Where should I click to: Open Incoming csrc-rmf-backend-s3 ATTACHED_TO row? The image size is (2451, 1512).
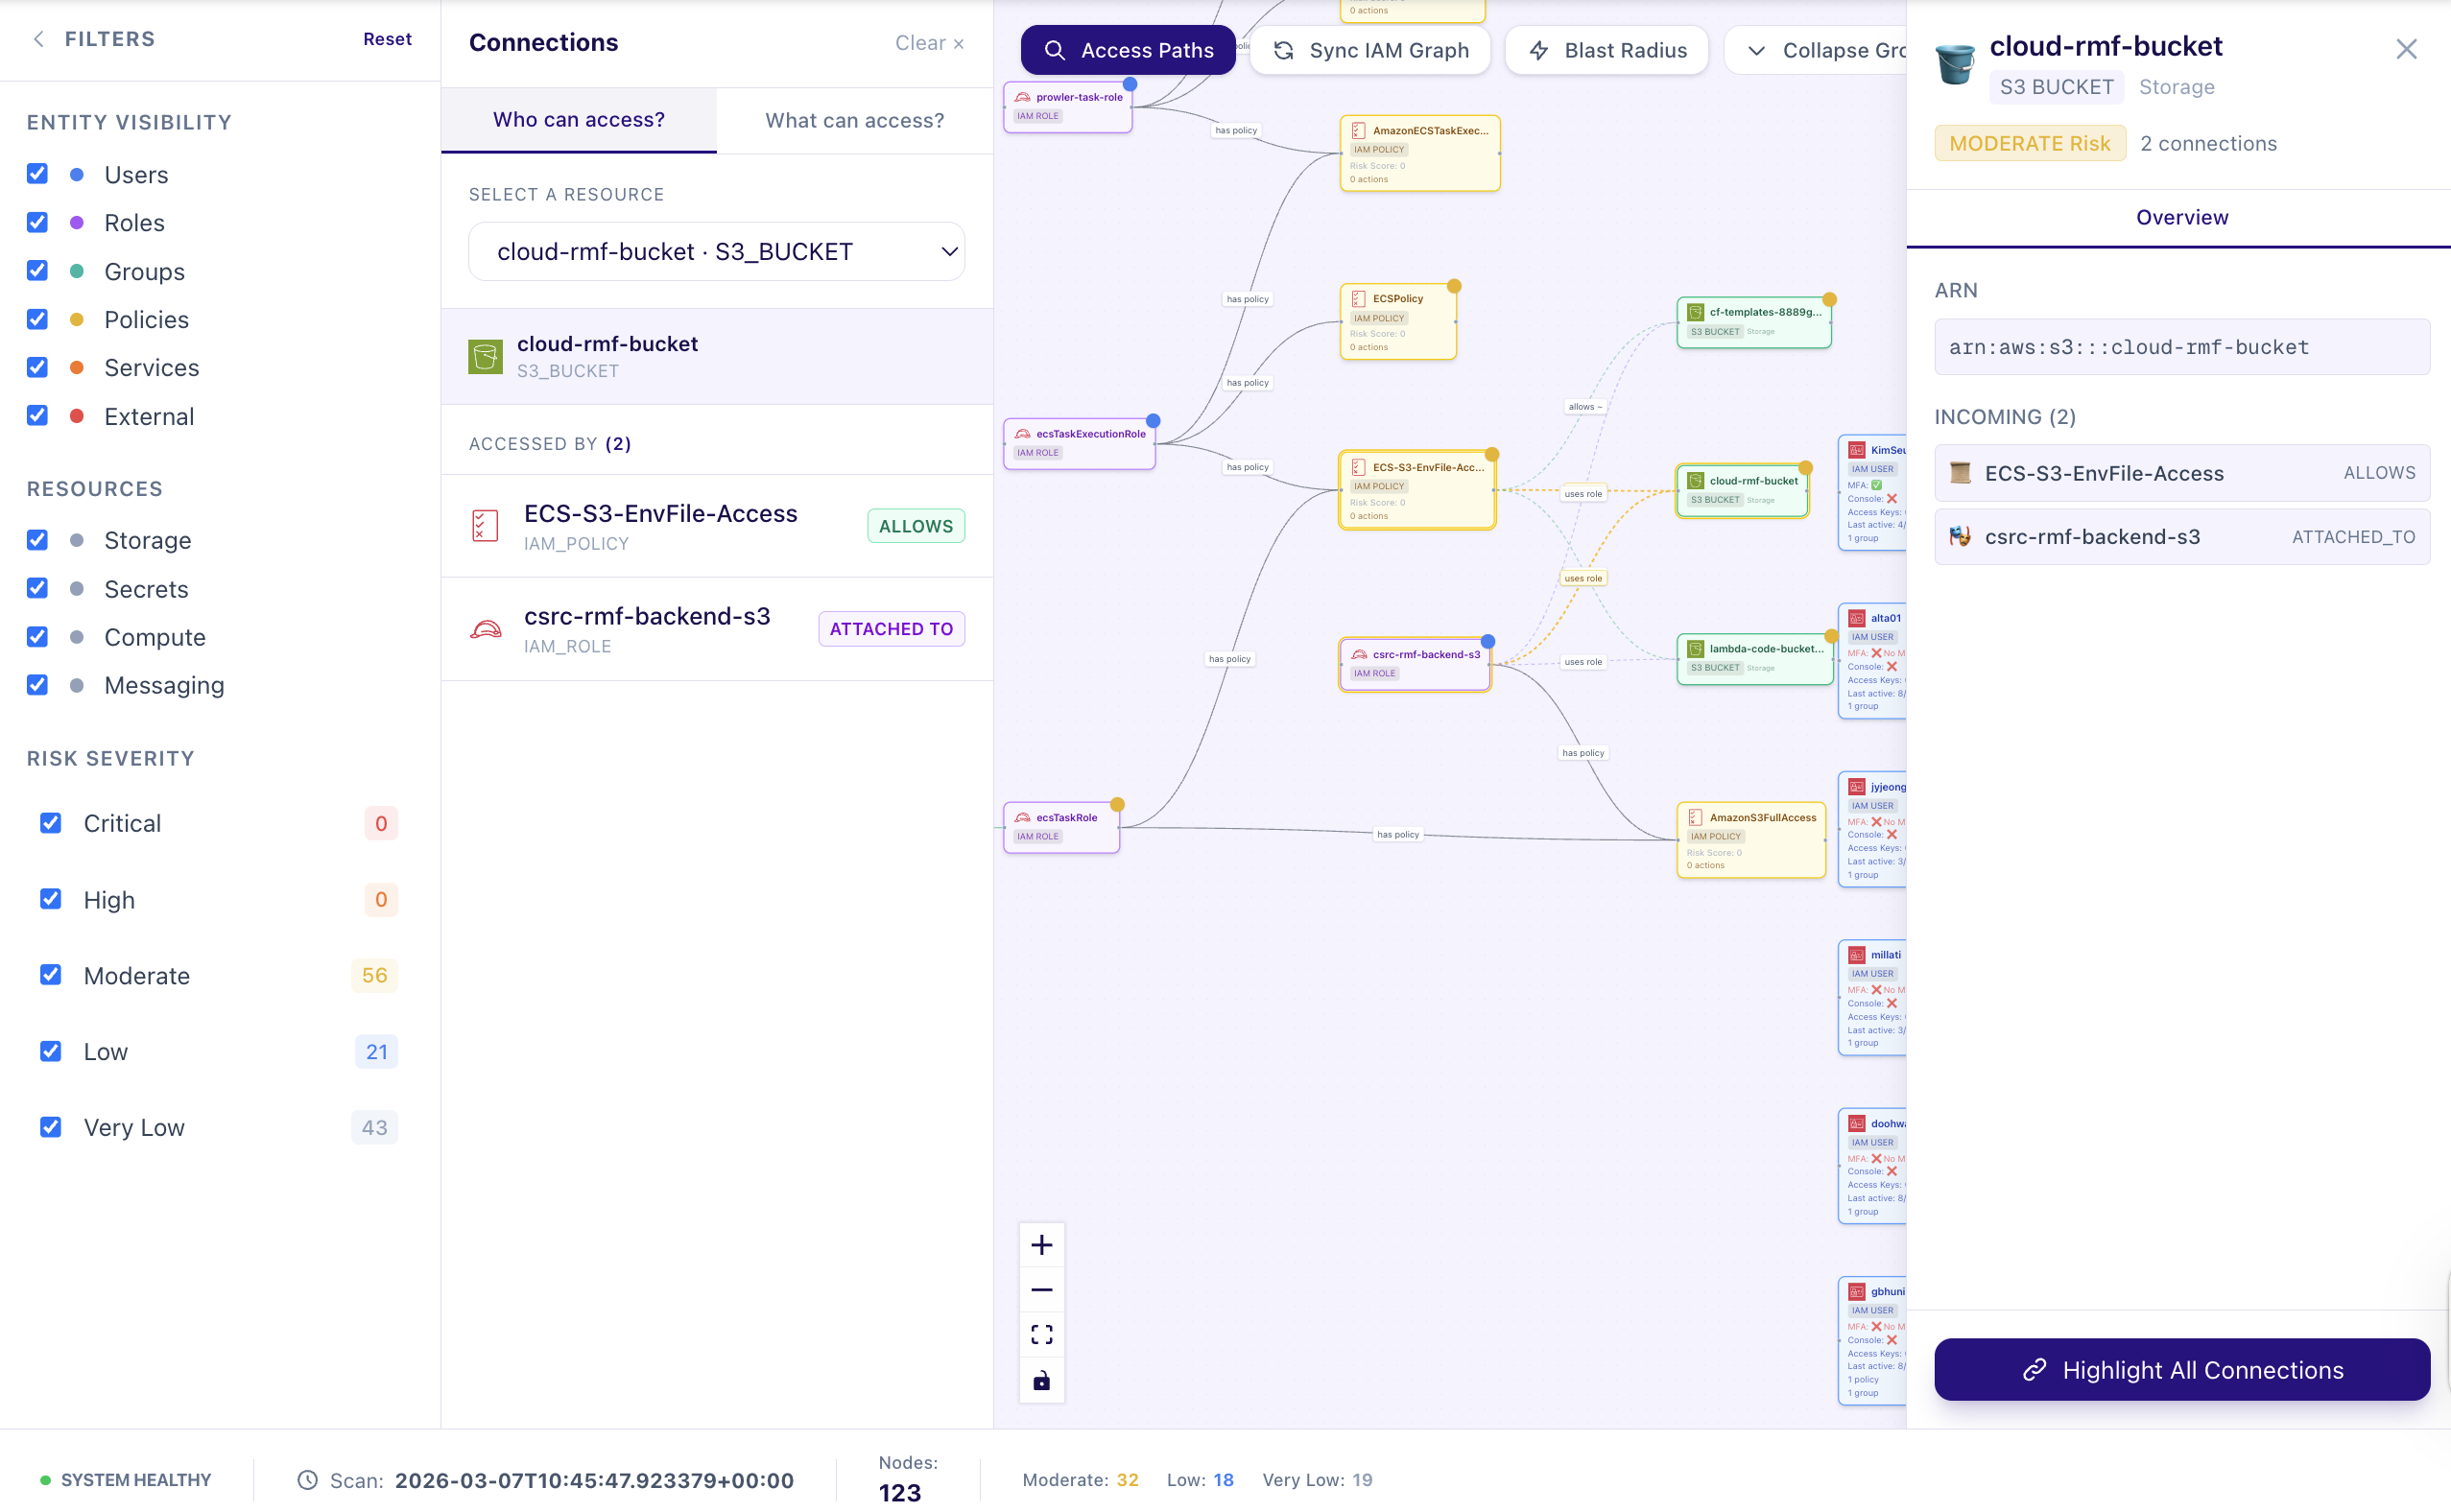tap(2181, 537)
